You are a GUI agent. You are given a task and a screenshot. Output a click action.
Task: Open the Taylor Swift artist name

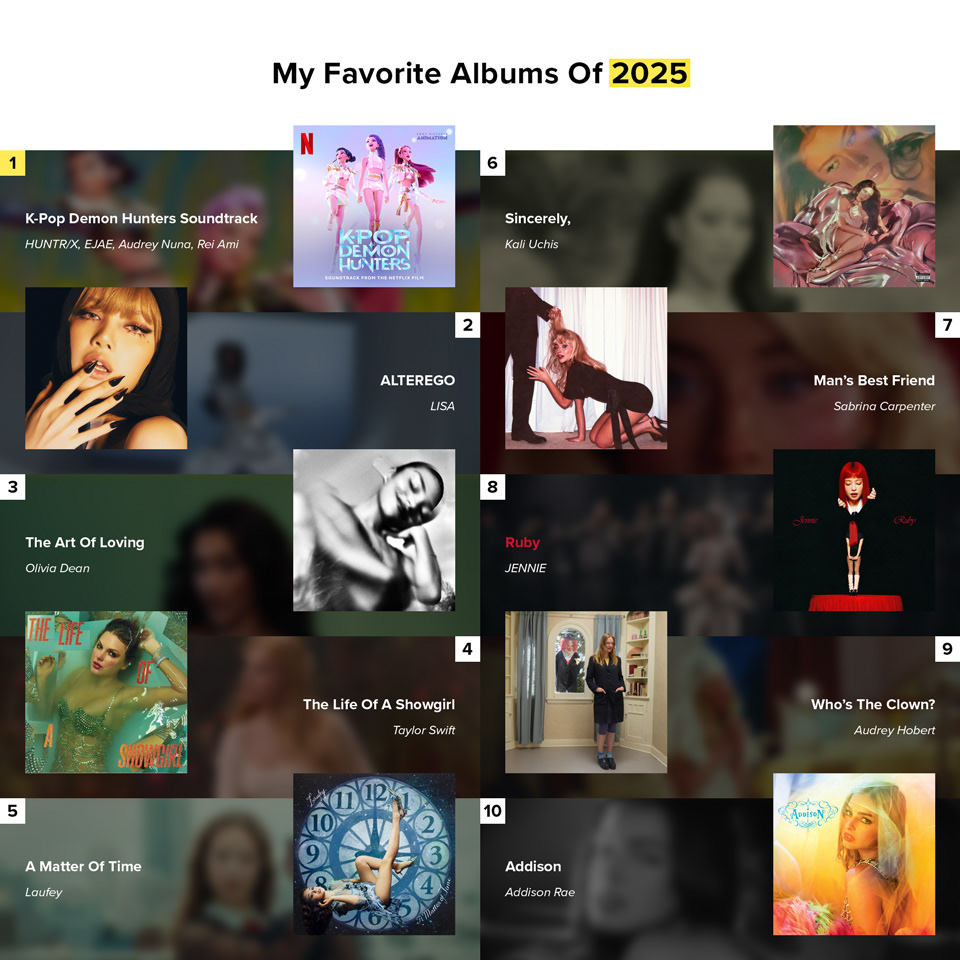pyautogui.click(x=424, y=730)
